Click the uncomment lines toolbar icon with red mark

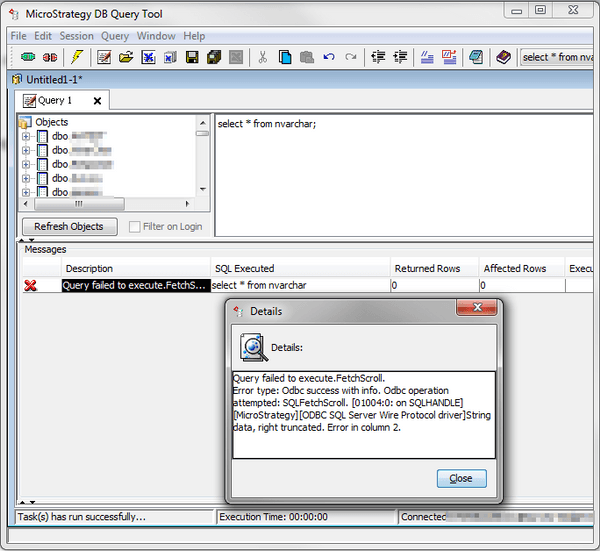449,57
